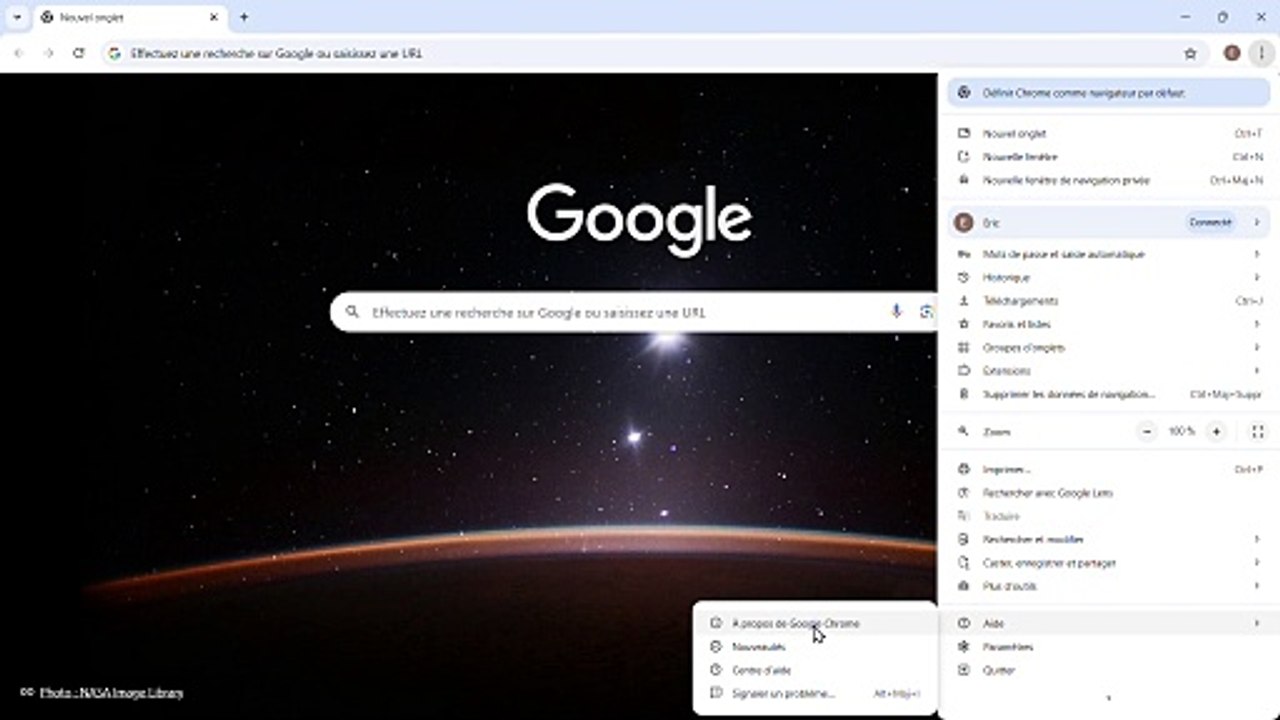This screenshot has height=720, width=1280.
Task: Click the 100 % zoom value
Action: click(x=1182, y=431)
